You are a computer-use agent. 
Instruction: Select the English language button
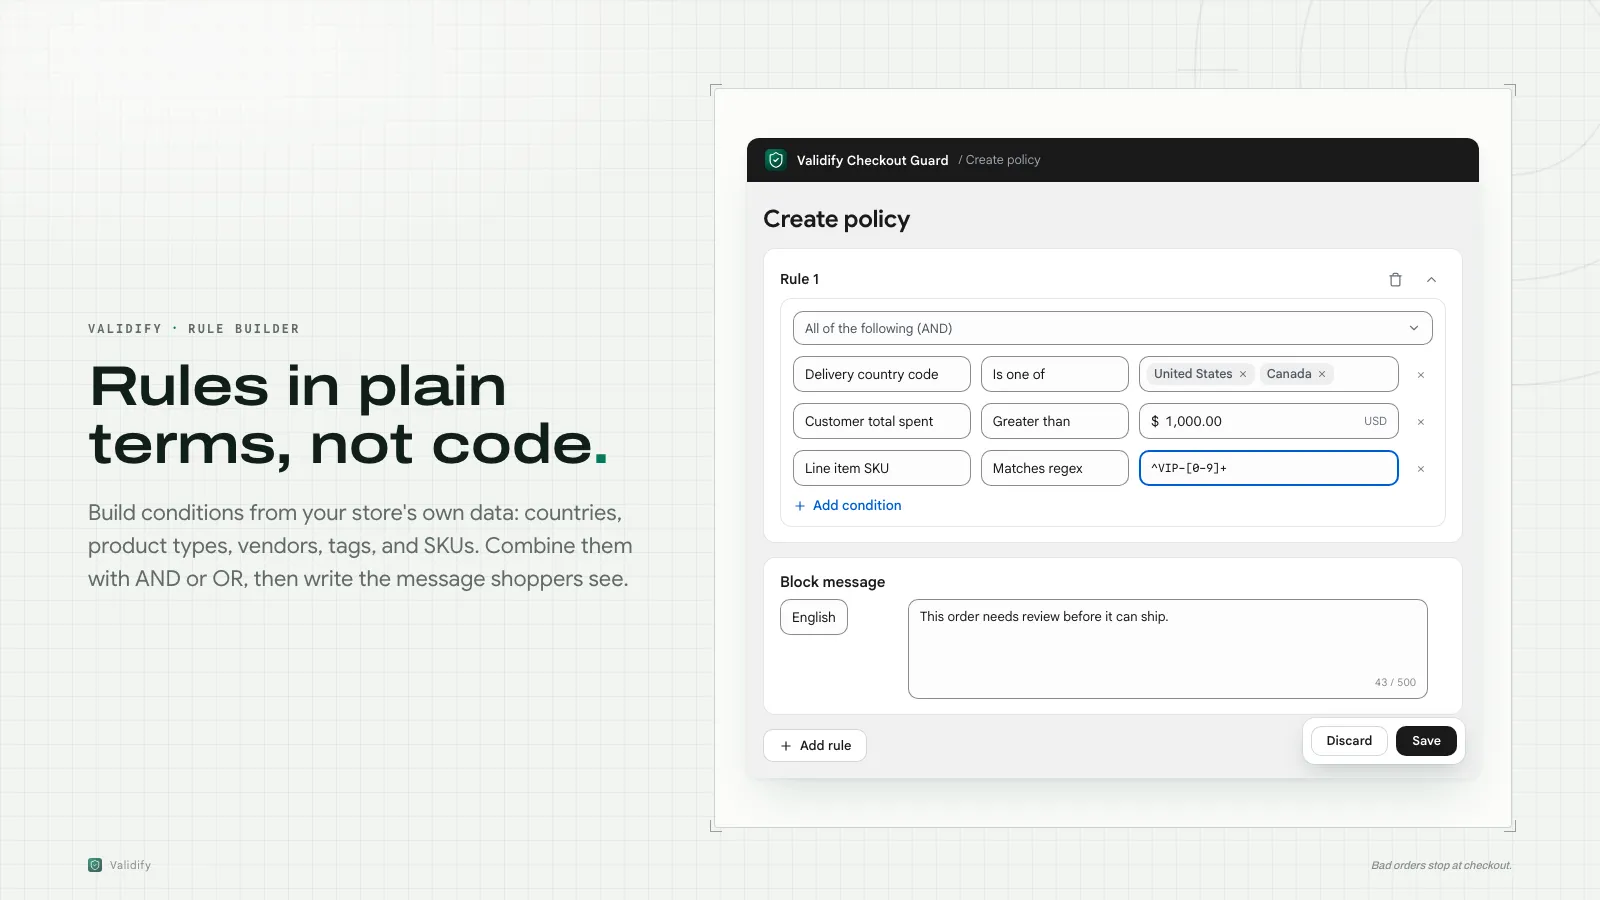[813, 617]
